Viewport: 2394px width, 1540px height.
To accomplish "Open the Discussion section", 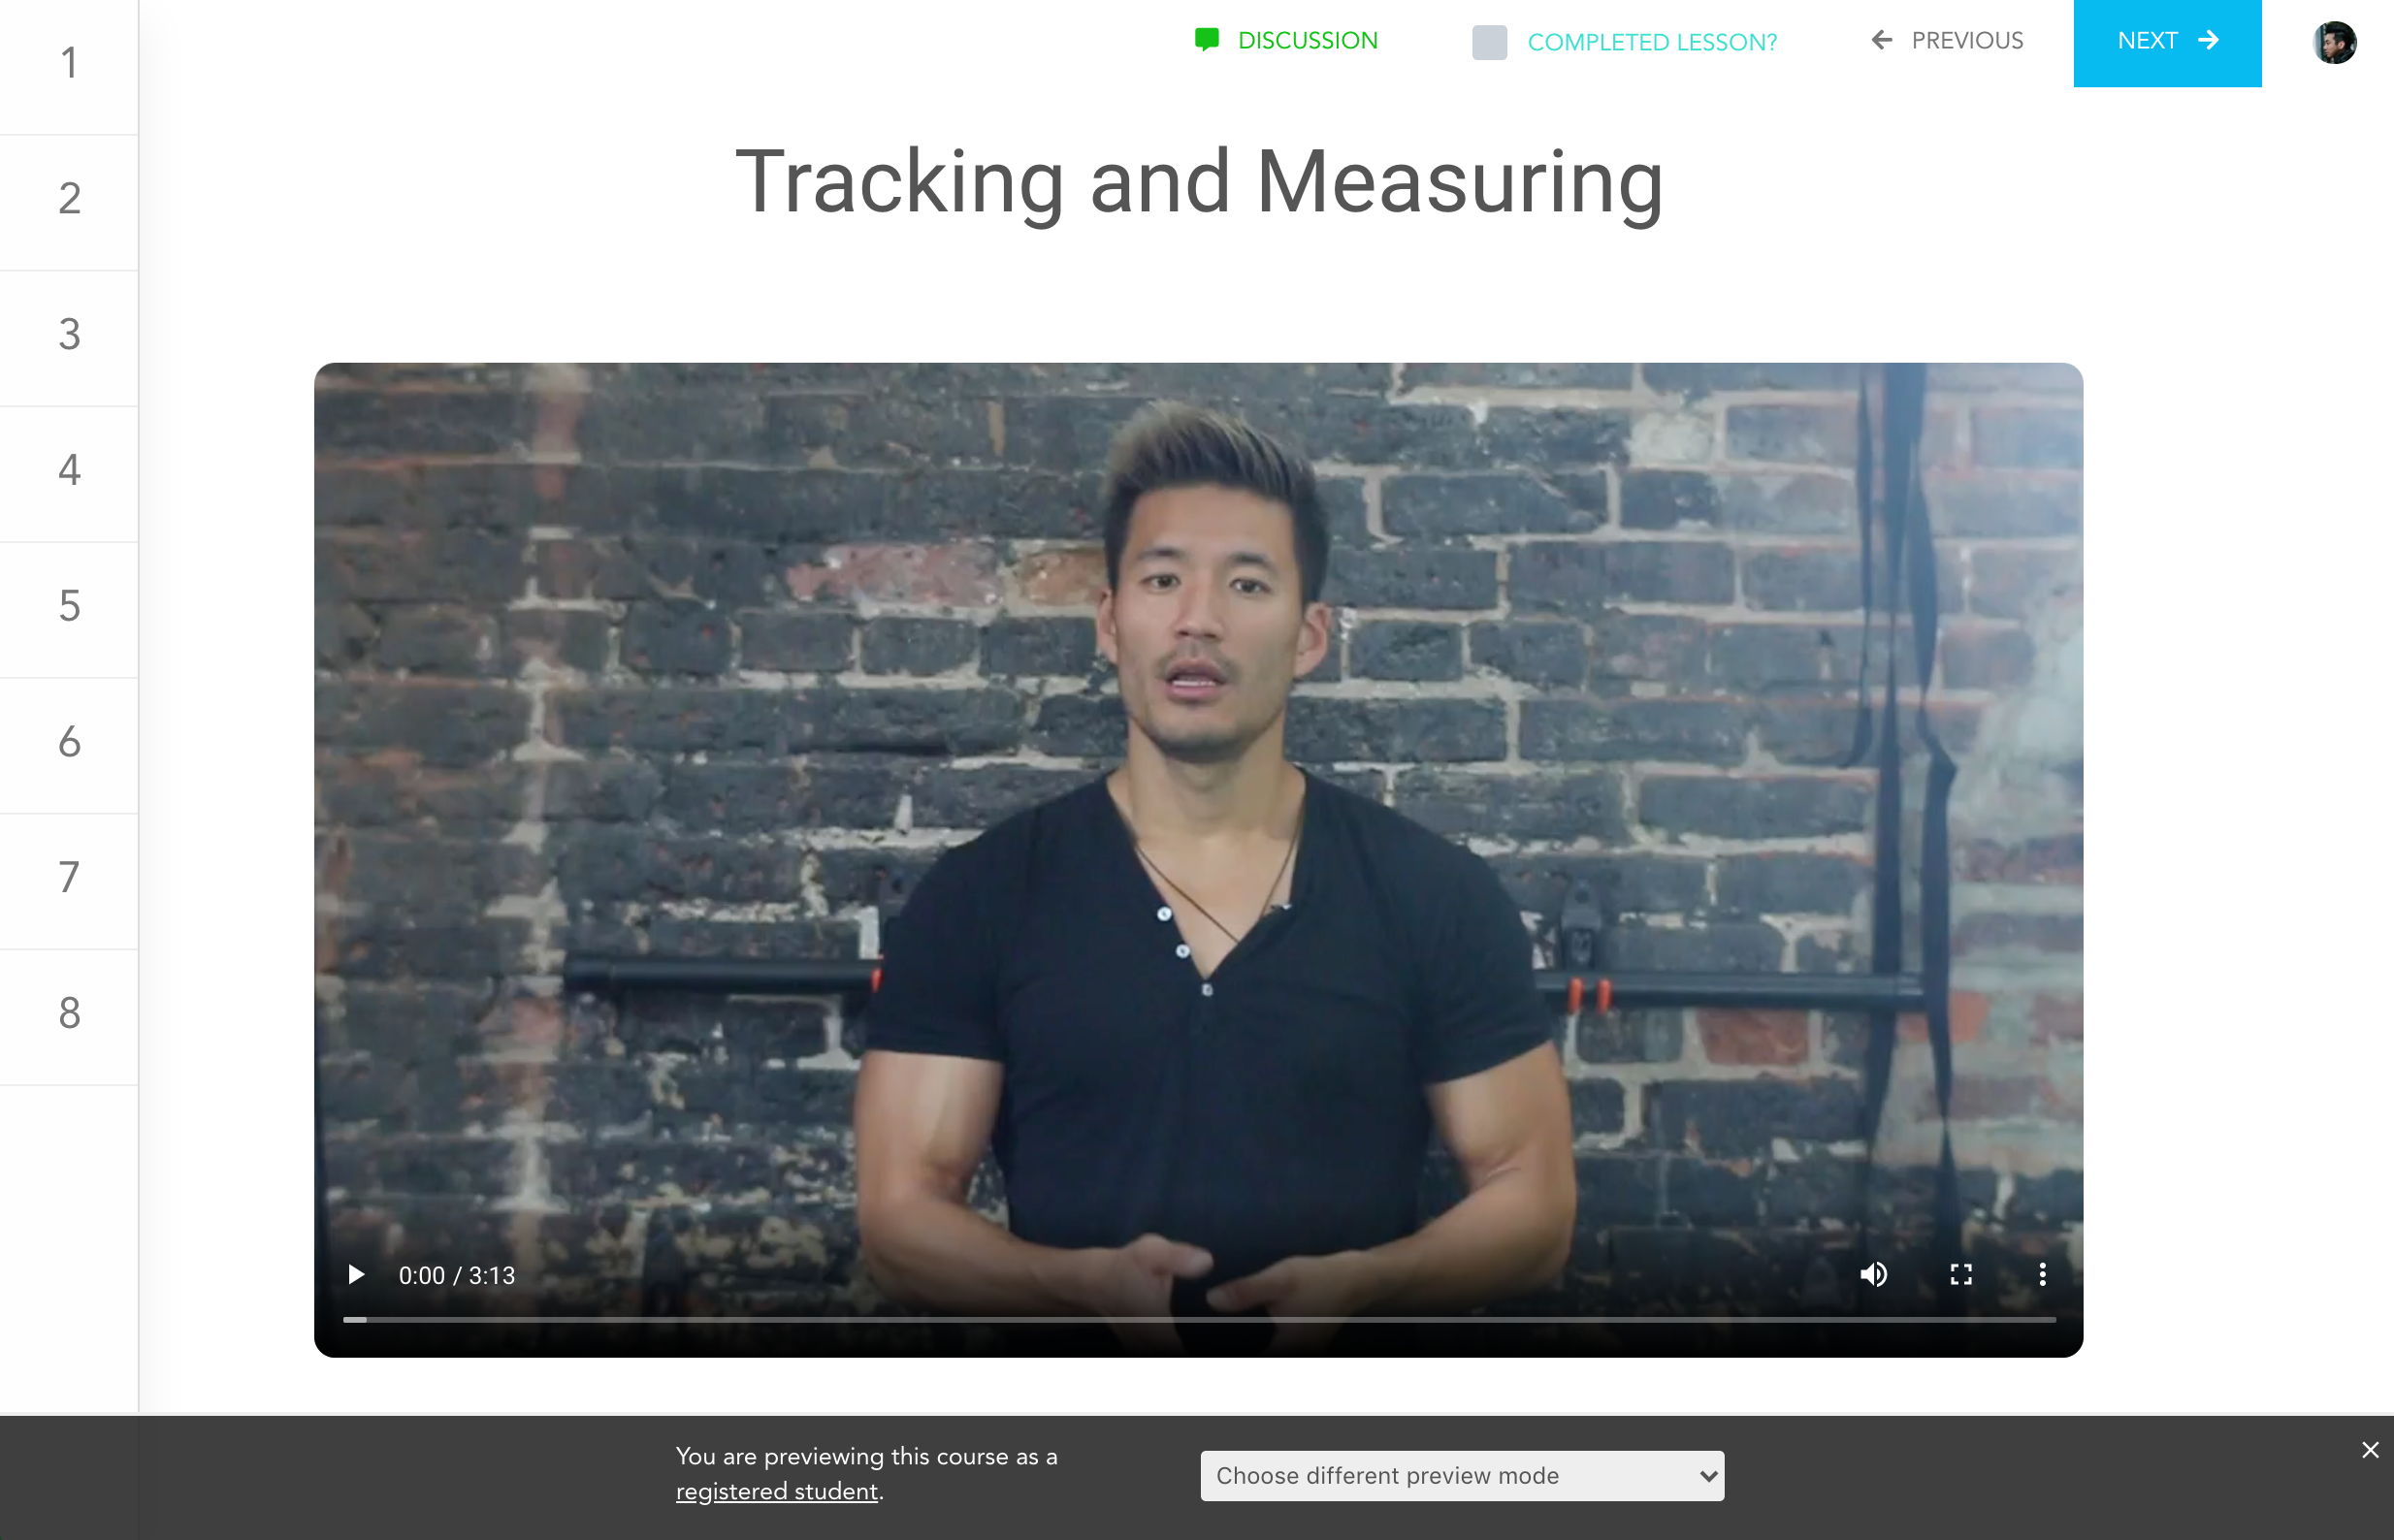I will pyautogui.click(x=1286, y=41).
